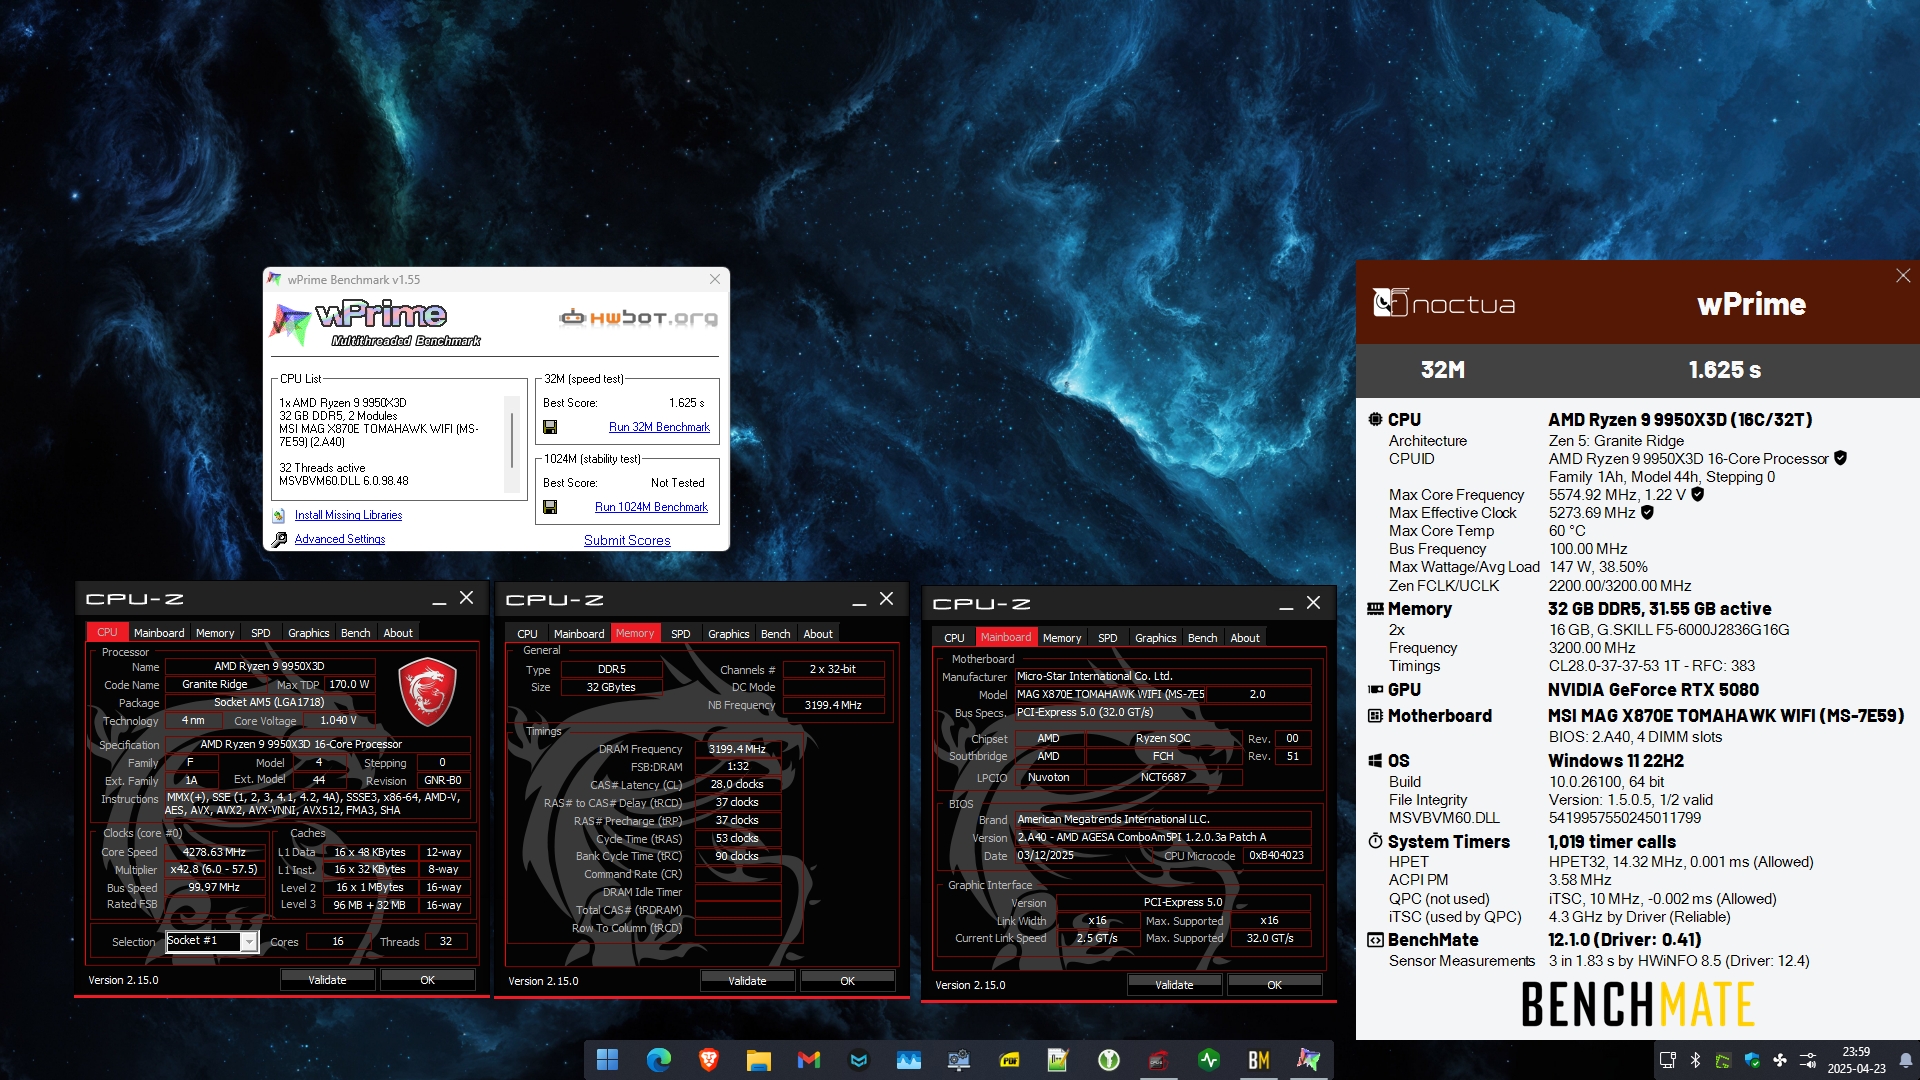Click the Noctua logo in BenchMate panel
This screenshot has height=1080, width=1920.
click(1444, 303)
